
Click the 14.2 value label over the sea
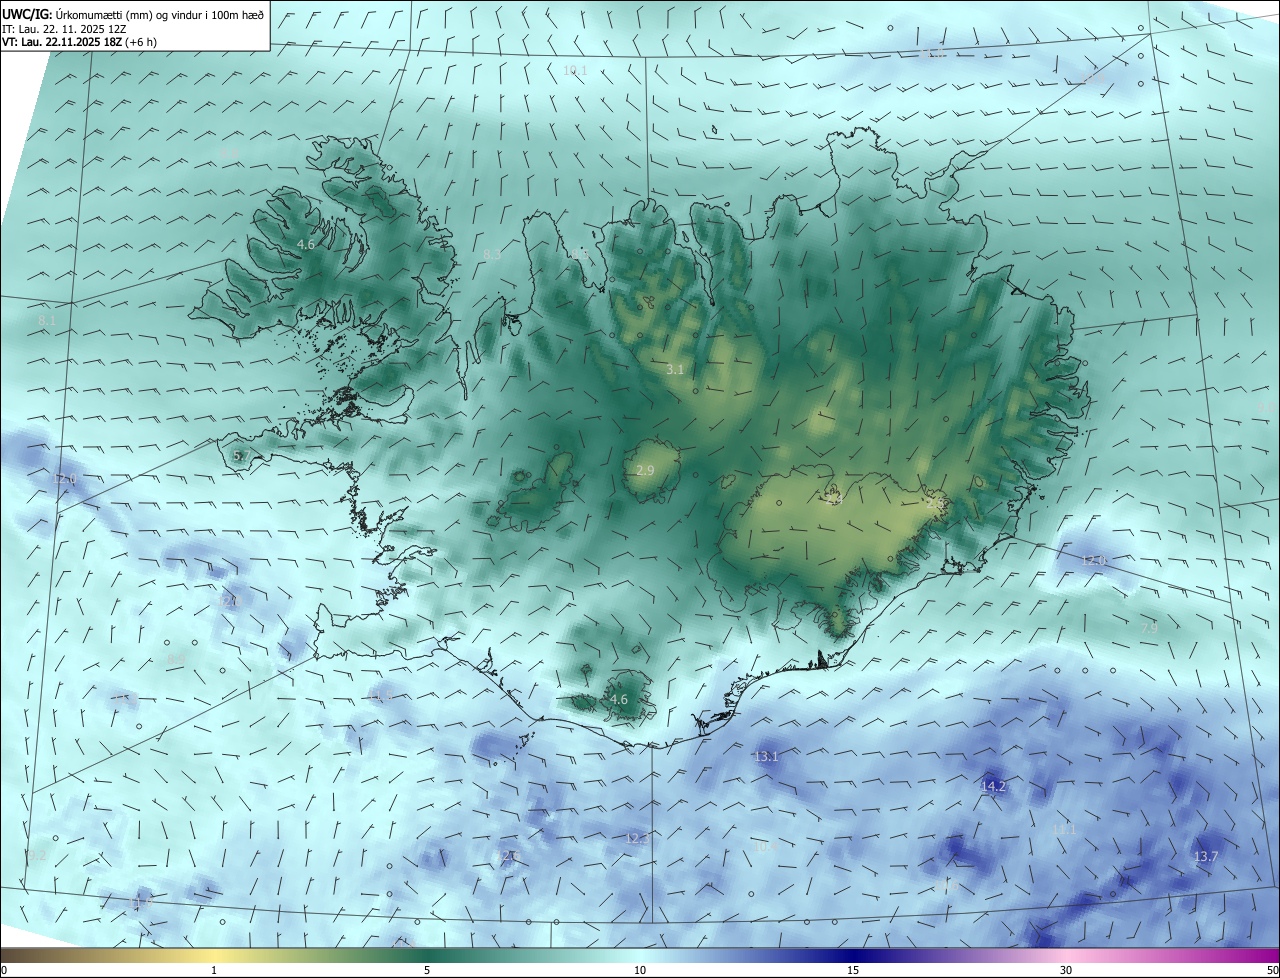click(993, 787)
